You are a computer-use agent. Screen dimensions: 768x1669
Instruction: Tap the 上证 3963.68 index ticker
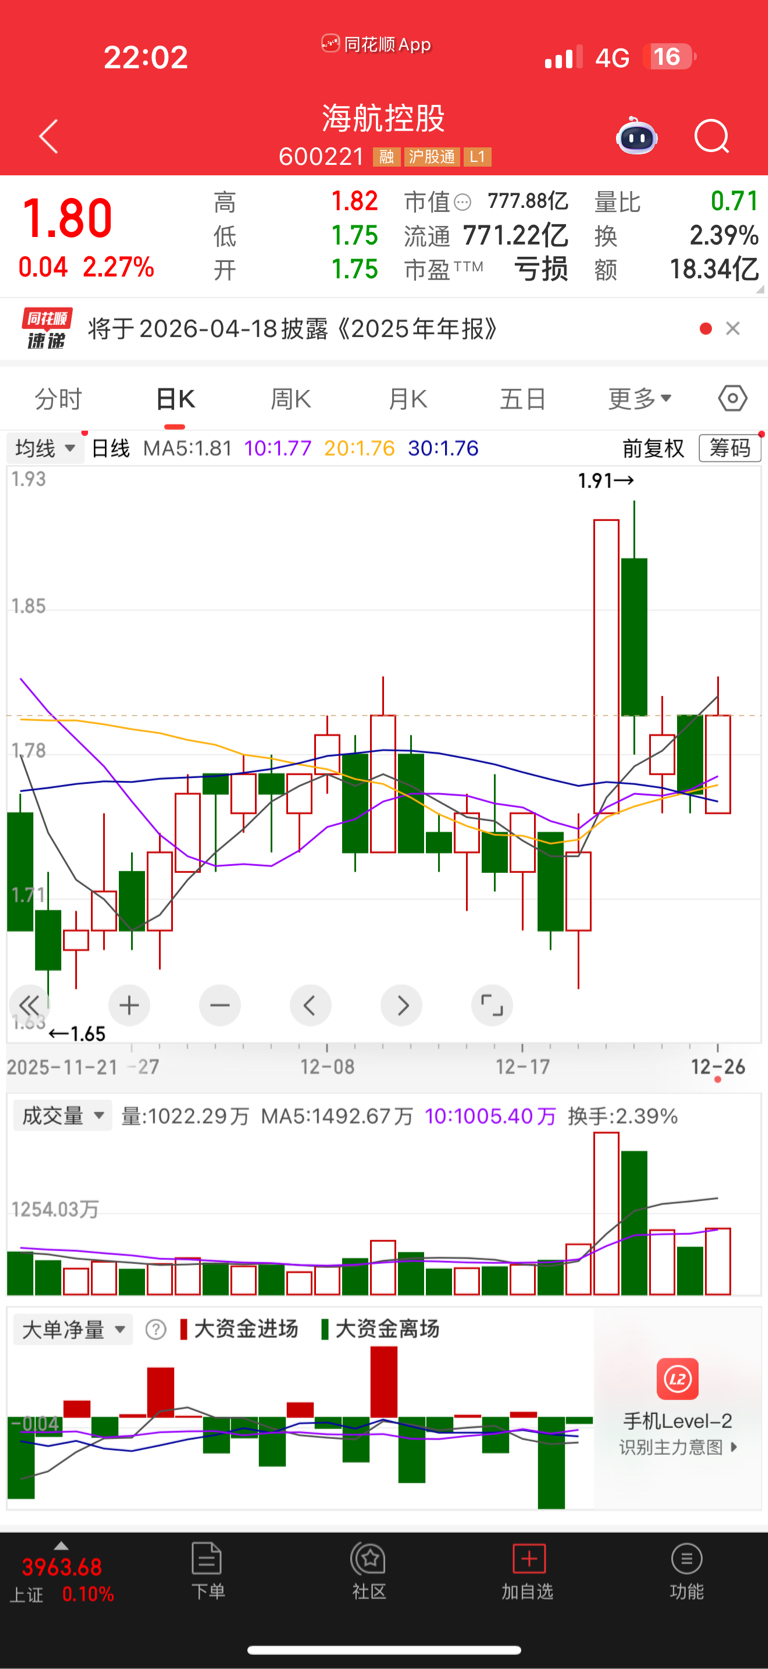point(61,1580)
